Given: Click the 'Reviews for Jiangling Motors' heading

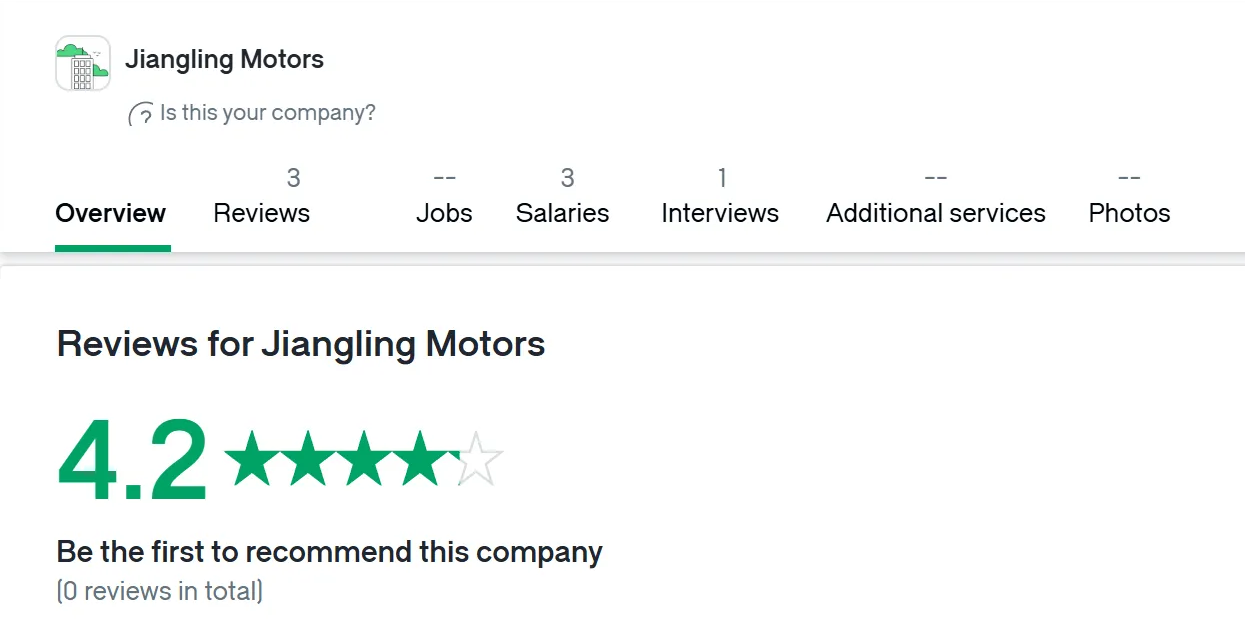Looking at the screenshot, I should click(x=301, y=344).
